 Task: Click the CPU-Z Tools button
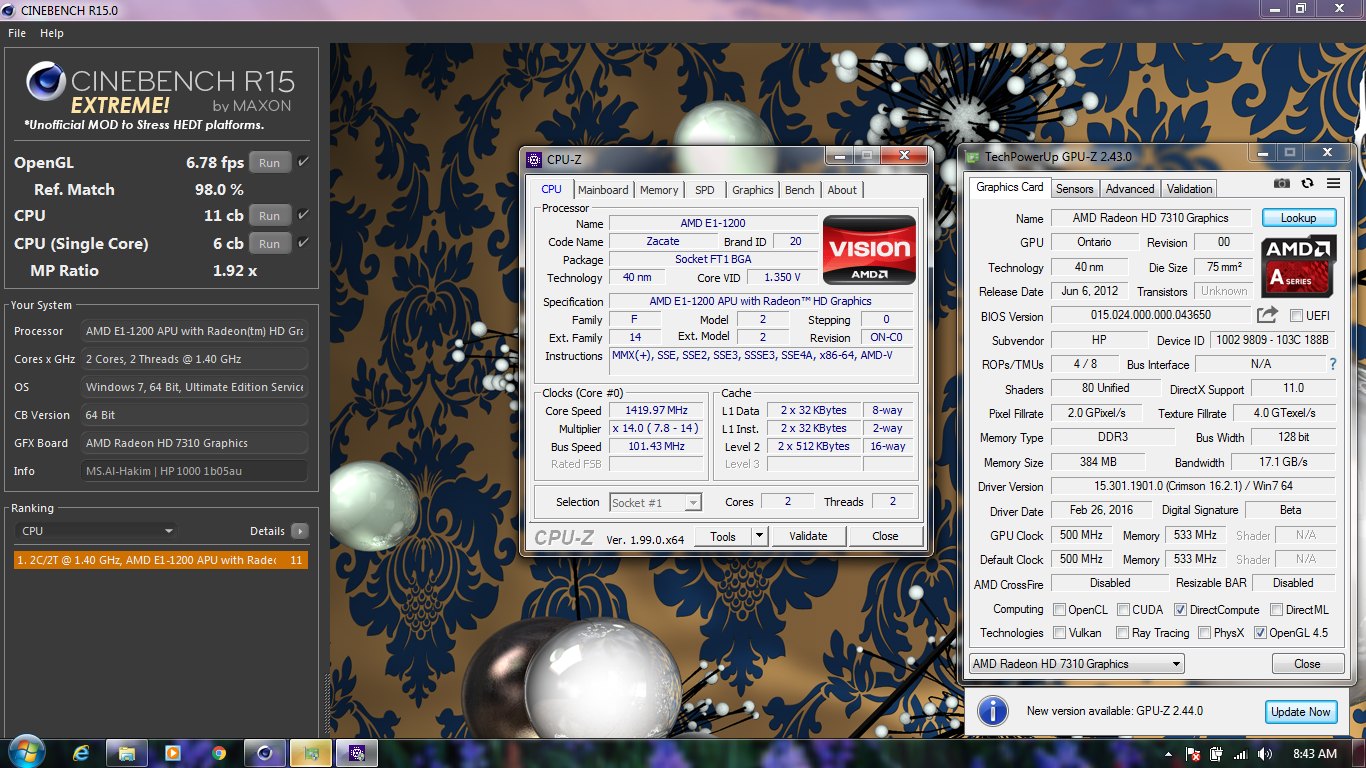(x=723, y=536)
